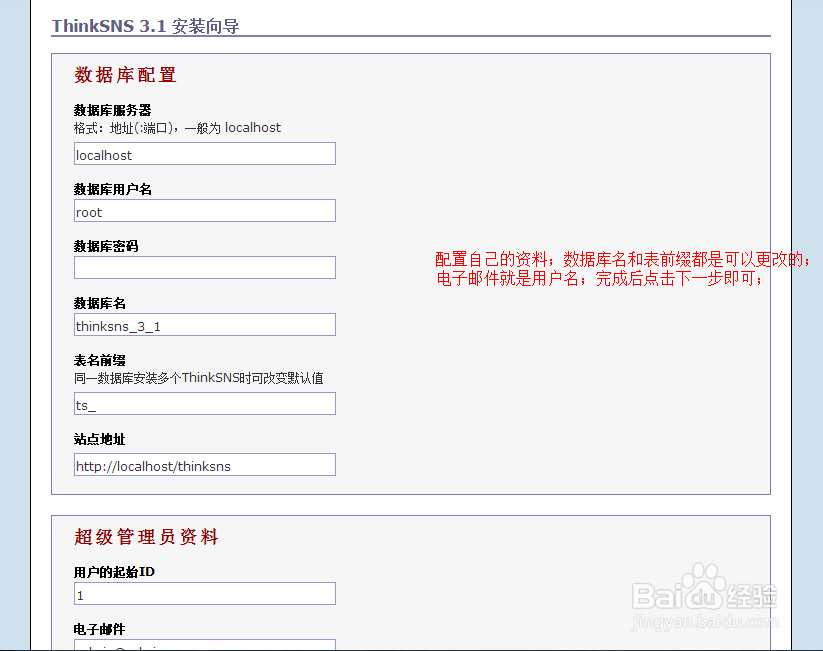Select the table prefix field containing ts_

coord(204,403)
